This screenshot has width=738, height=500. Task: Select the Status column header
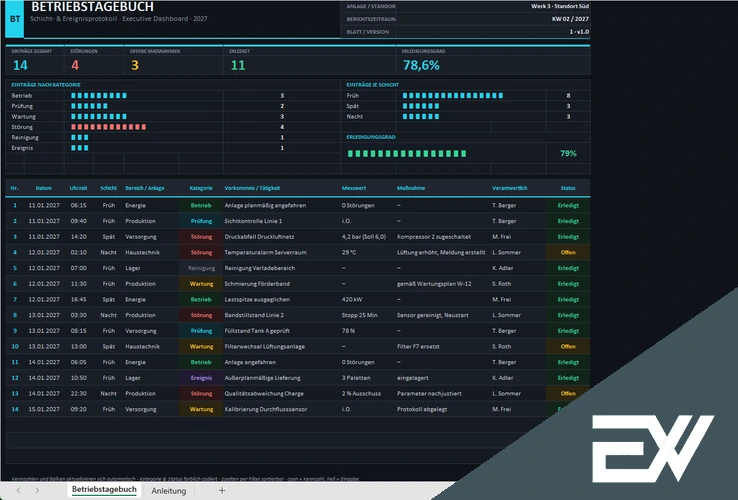point(568,188)
